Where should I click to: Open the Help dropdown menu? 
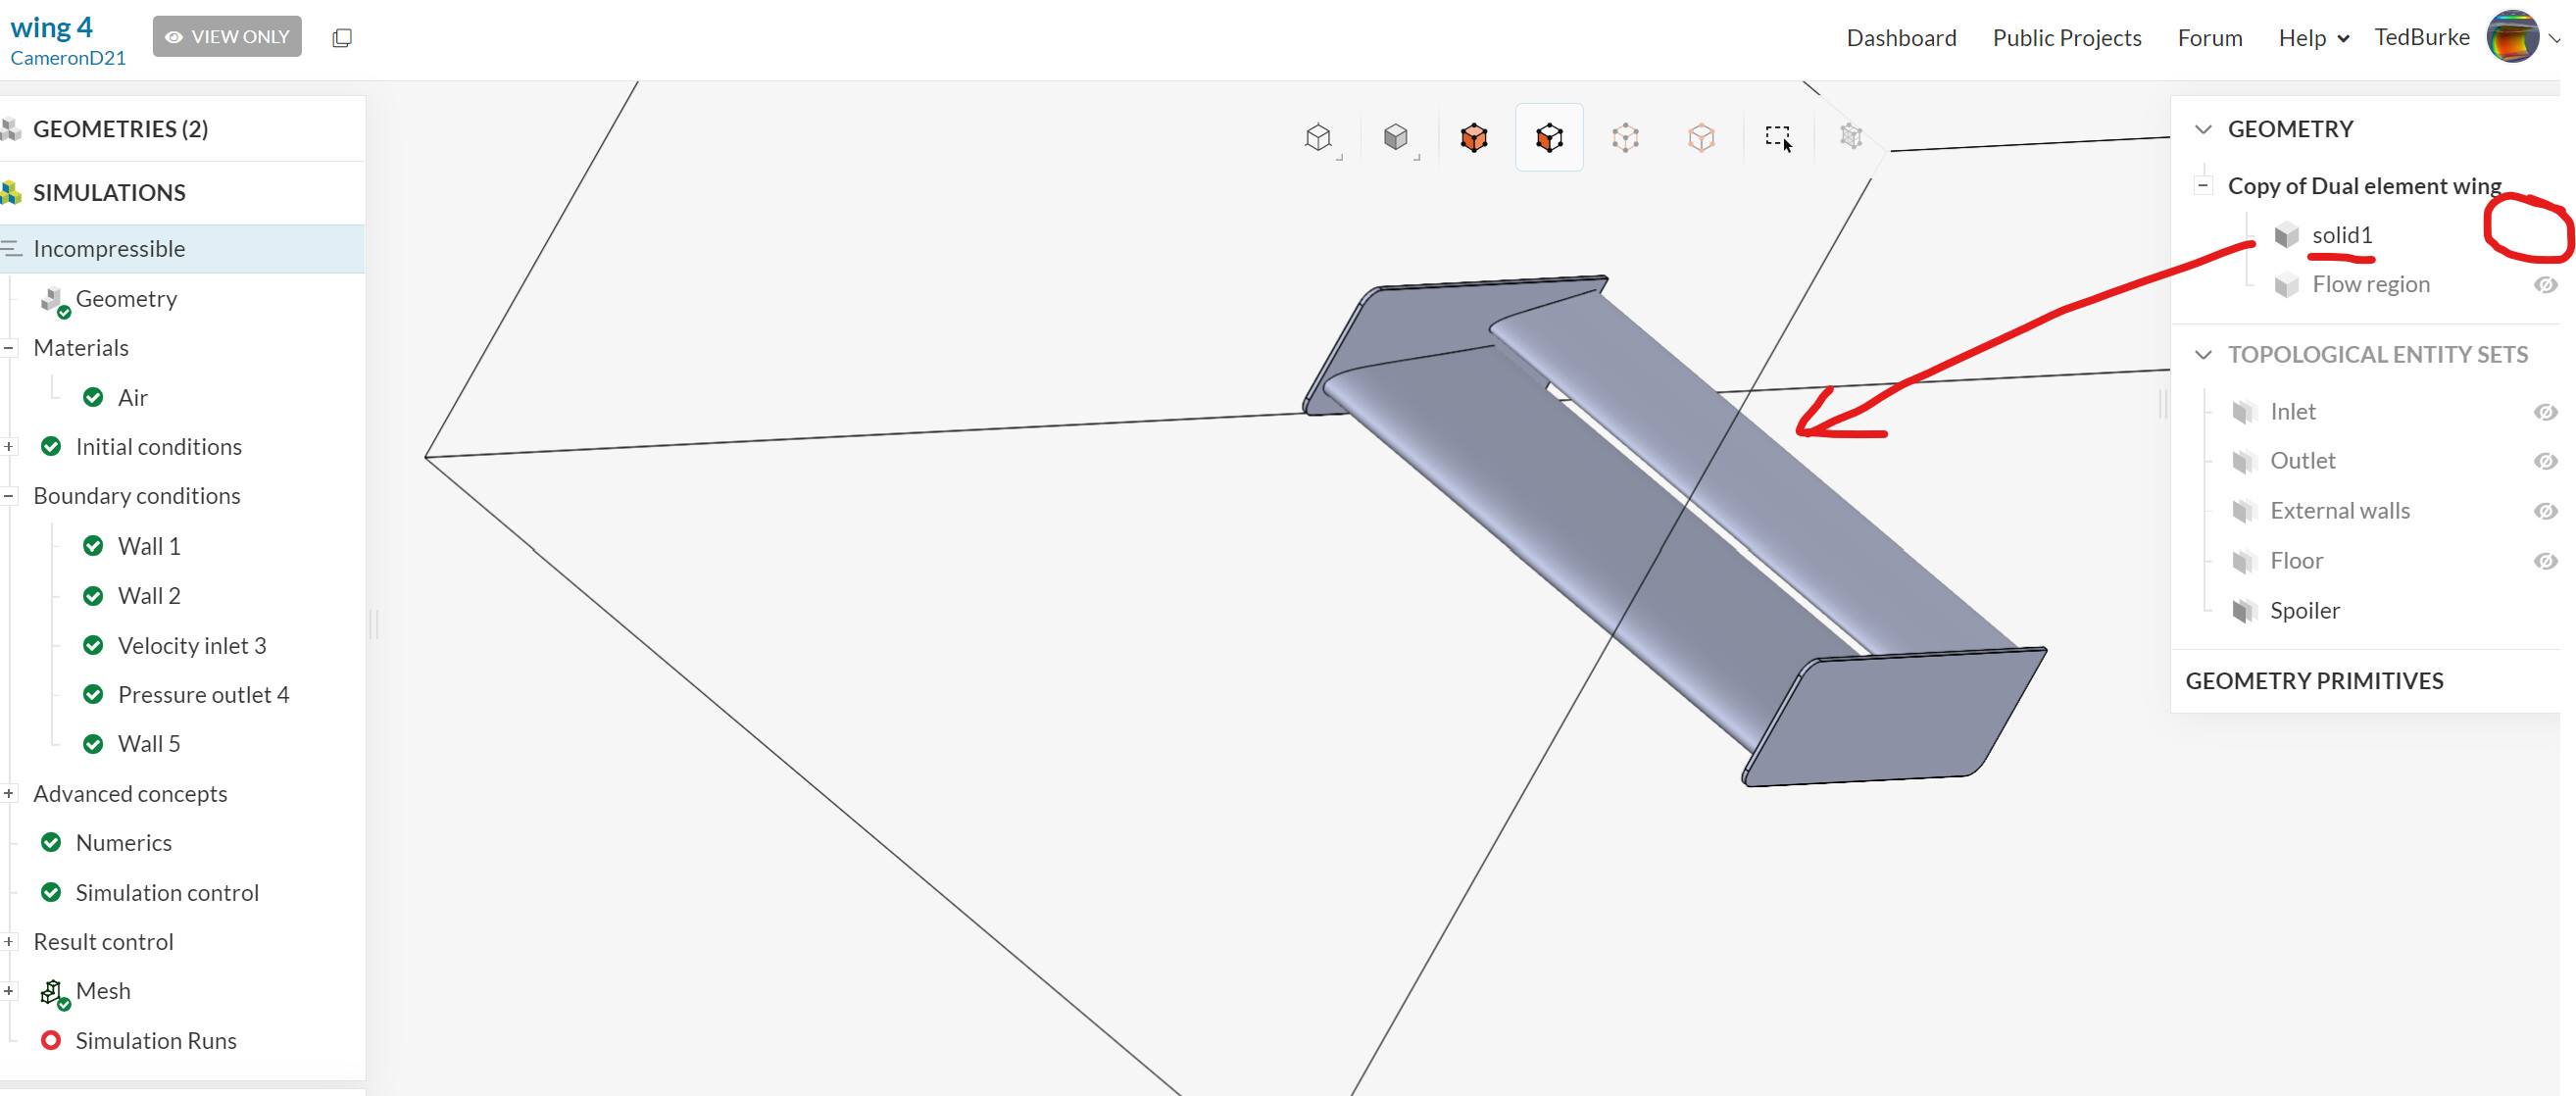2312,38
